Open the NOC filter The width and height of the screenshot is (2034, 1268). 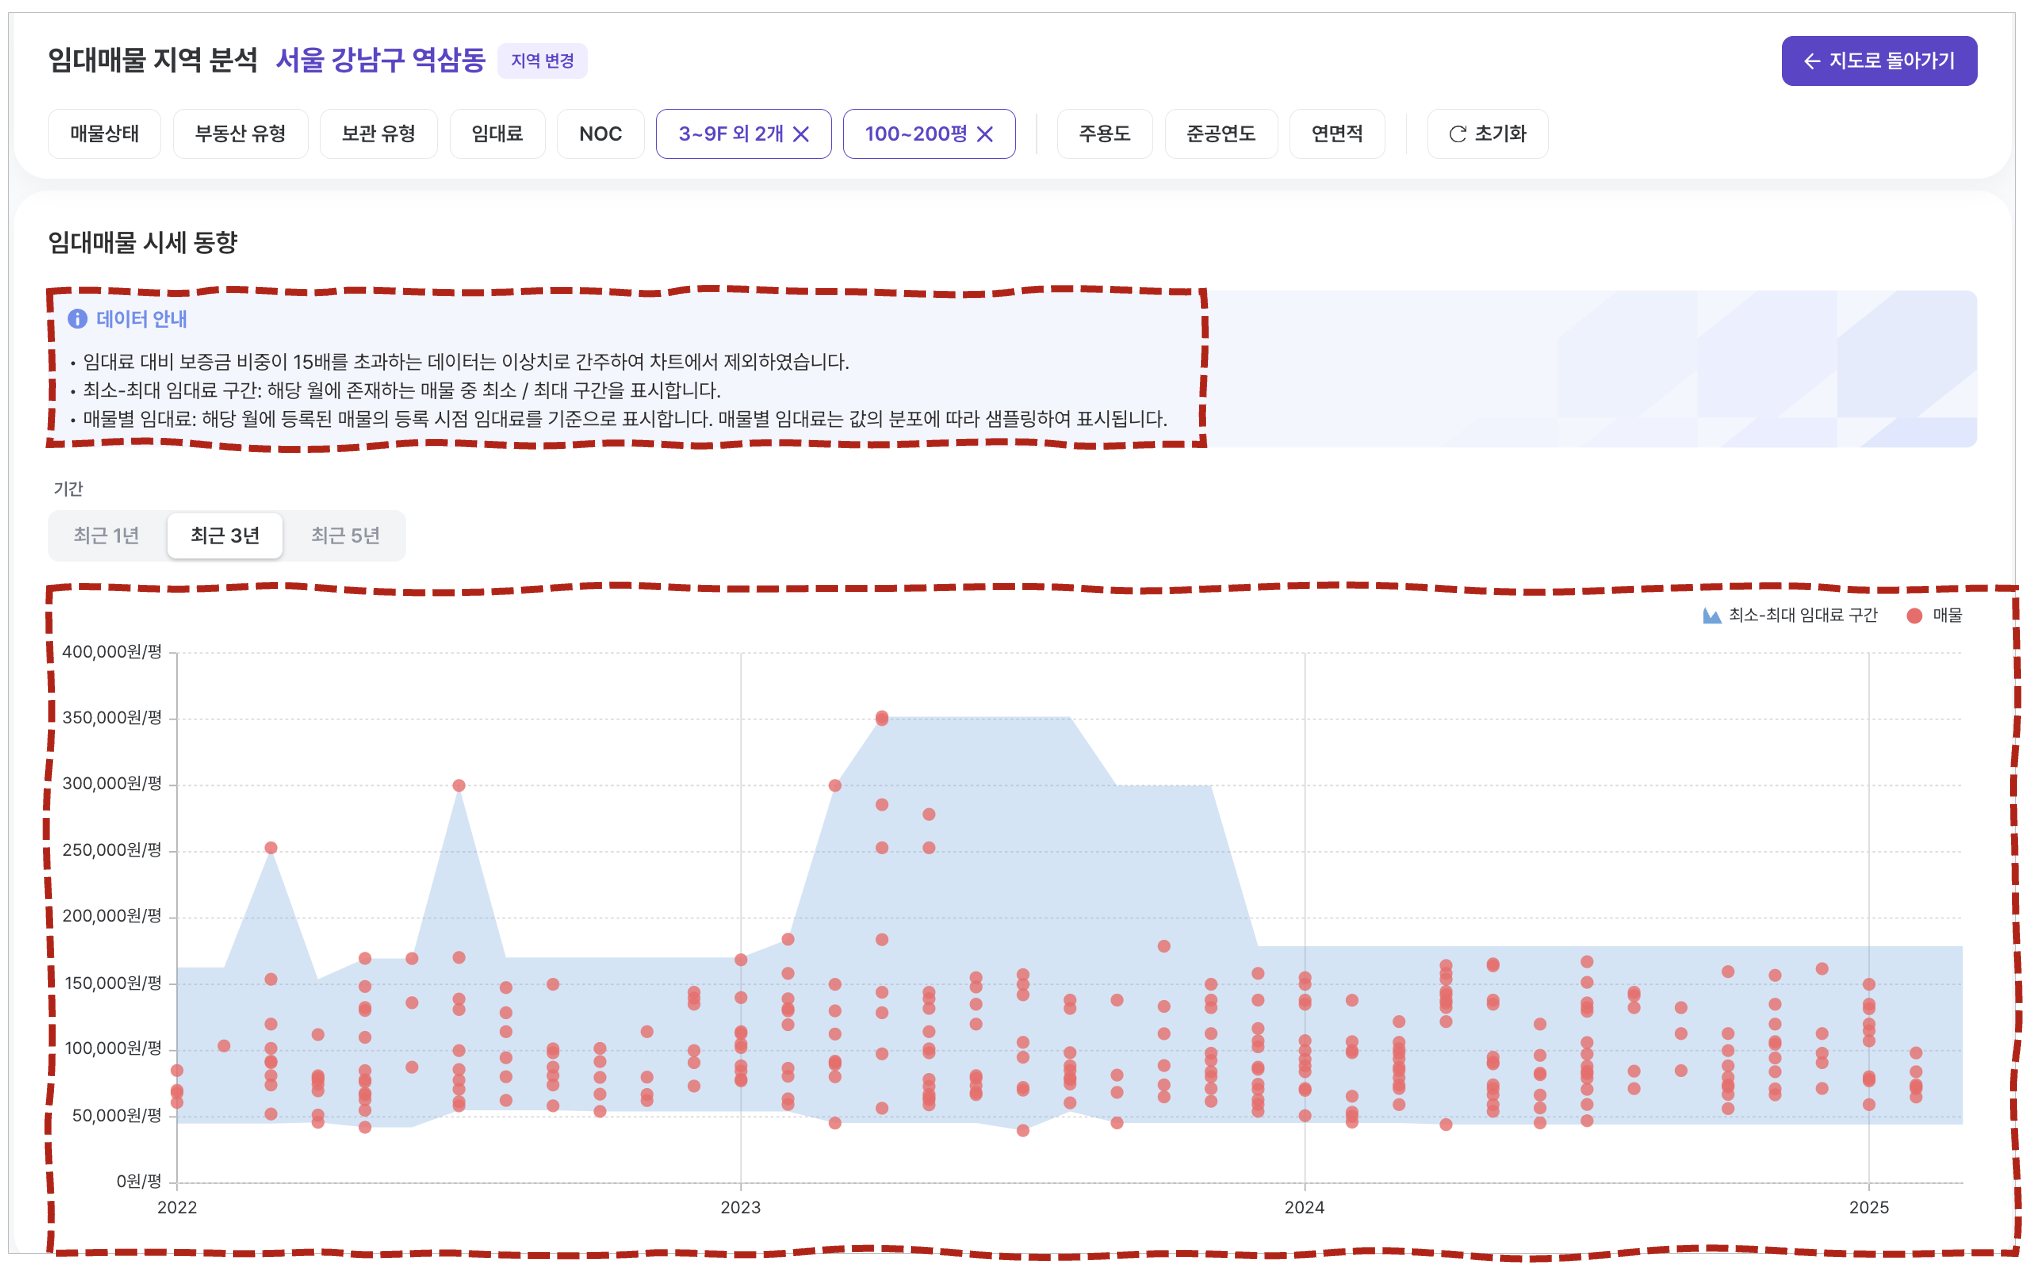tap(600, 134)
